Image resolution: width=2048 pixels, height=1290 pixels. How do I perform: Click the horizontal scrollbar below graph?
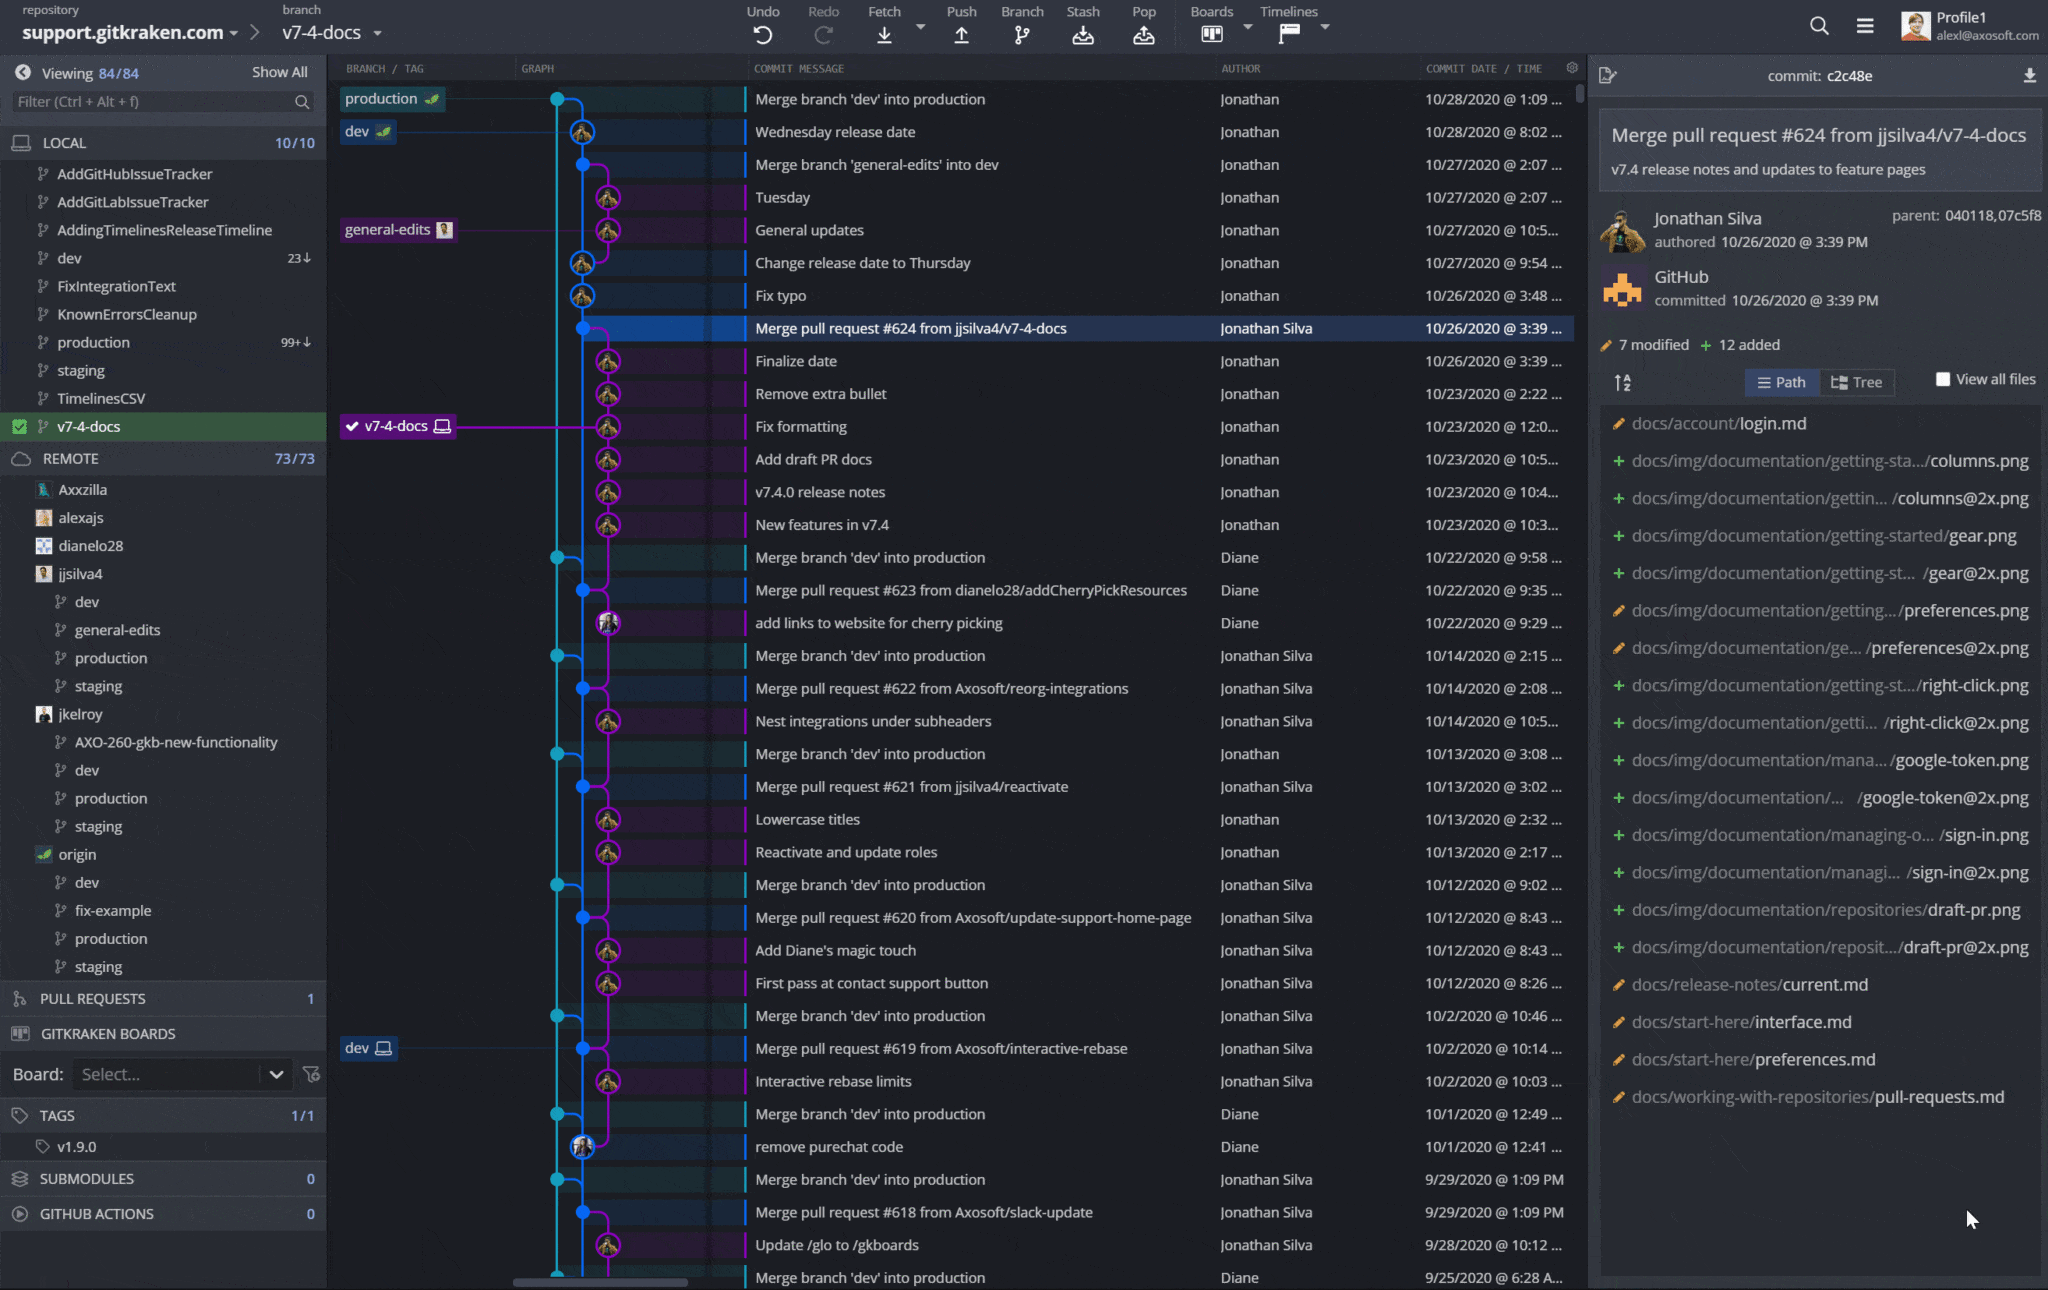600,1282
